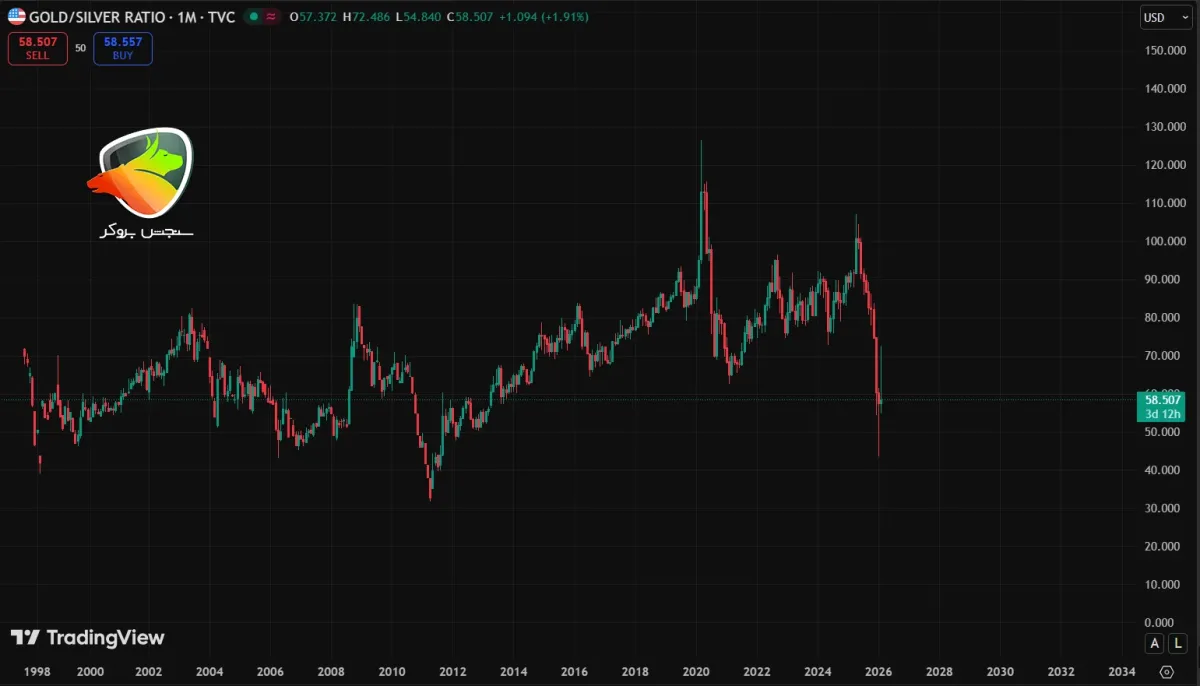Image resolution: width=1200 pixels, height=686 pixels.
Task: Click the 2004 time axis label
Action: pos(209,672)
